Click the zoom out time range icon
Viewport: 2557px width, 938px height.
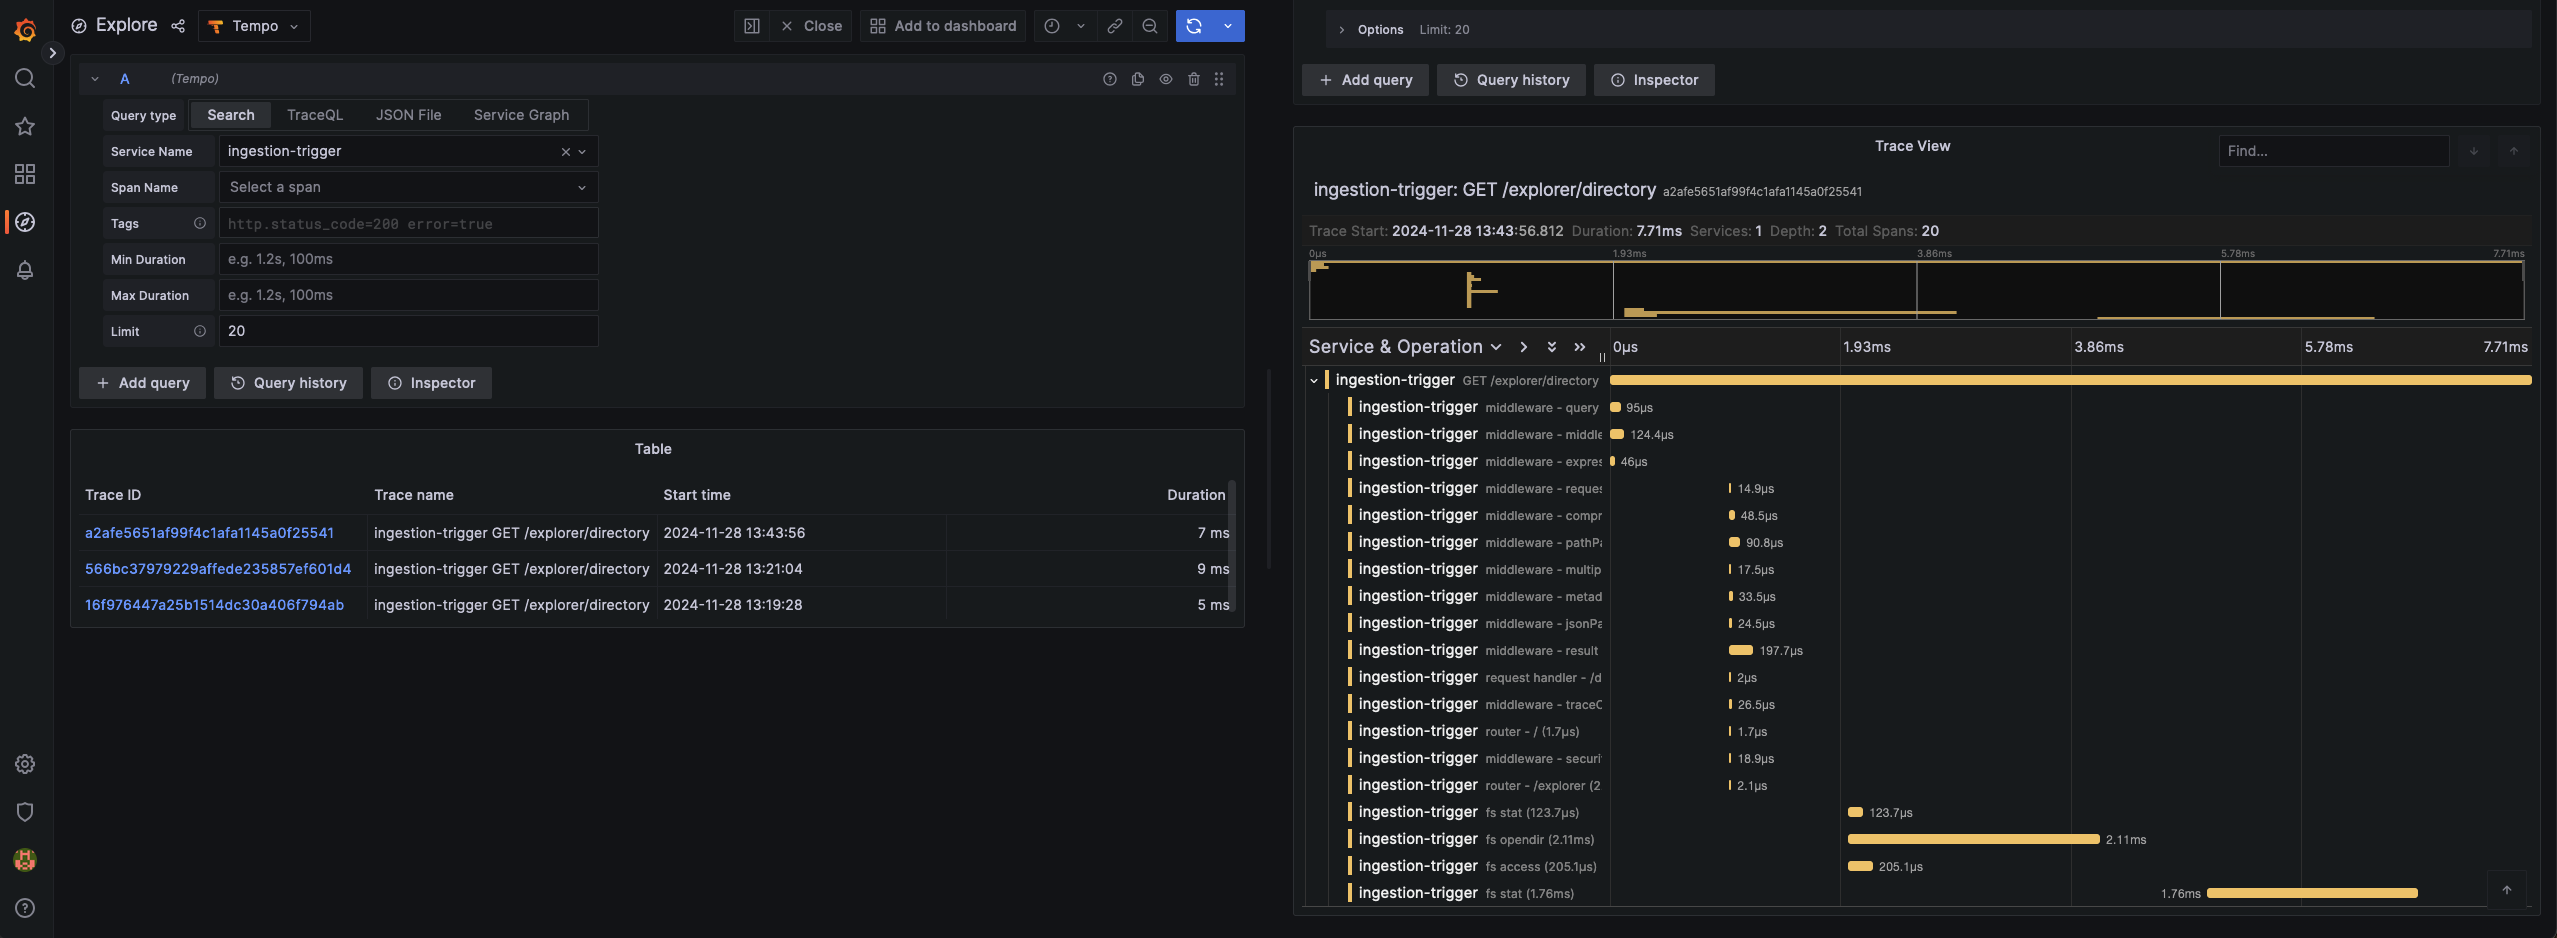(x=1150, y=26)
